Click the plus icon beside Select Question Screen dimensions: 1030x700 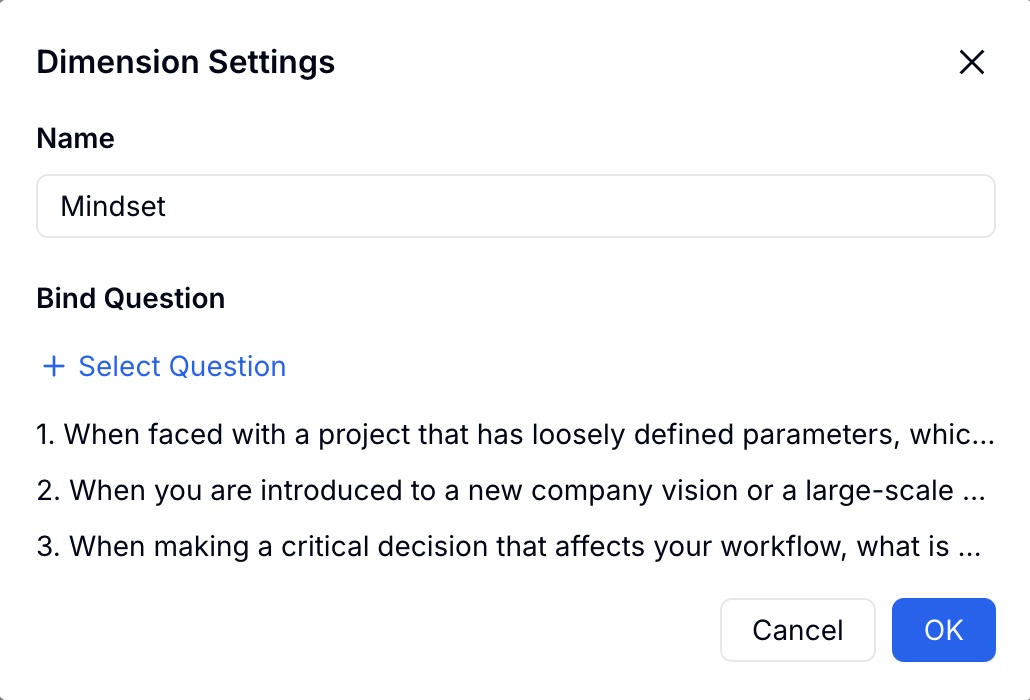pos(52,366)
